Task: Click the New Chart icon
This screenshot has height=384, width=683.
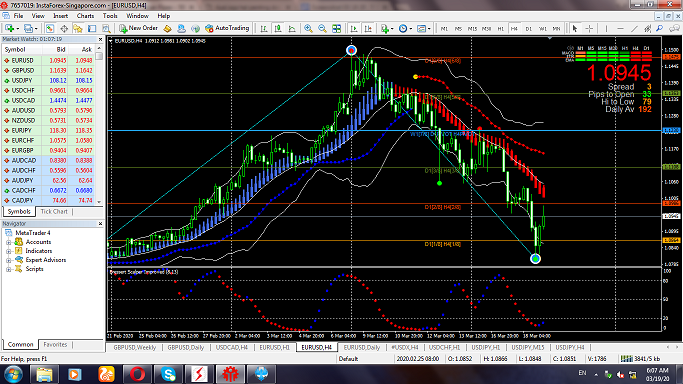Action: [9, 28]
